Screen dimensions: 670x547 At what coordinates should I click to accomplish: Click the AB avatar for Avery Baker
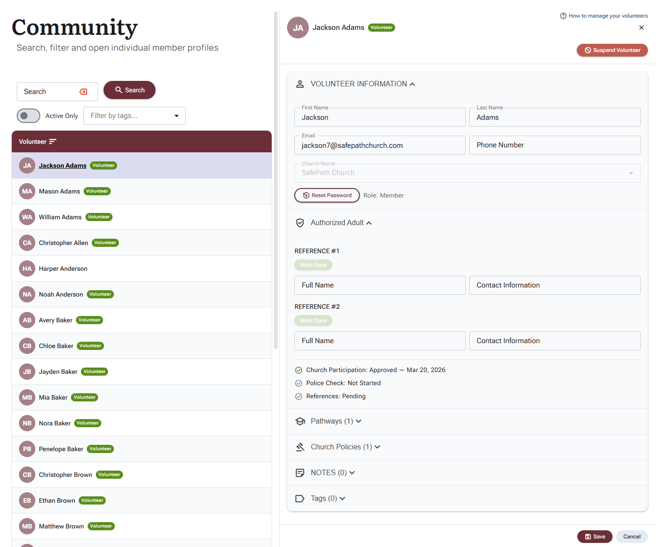tap(27, 320)
